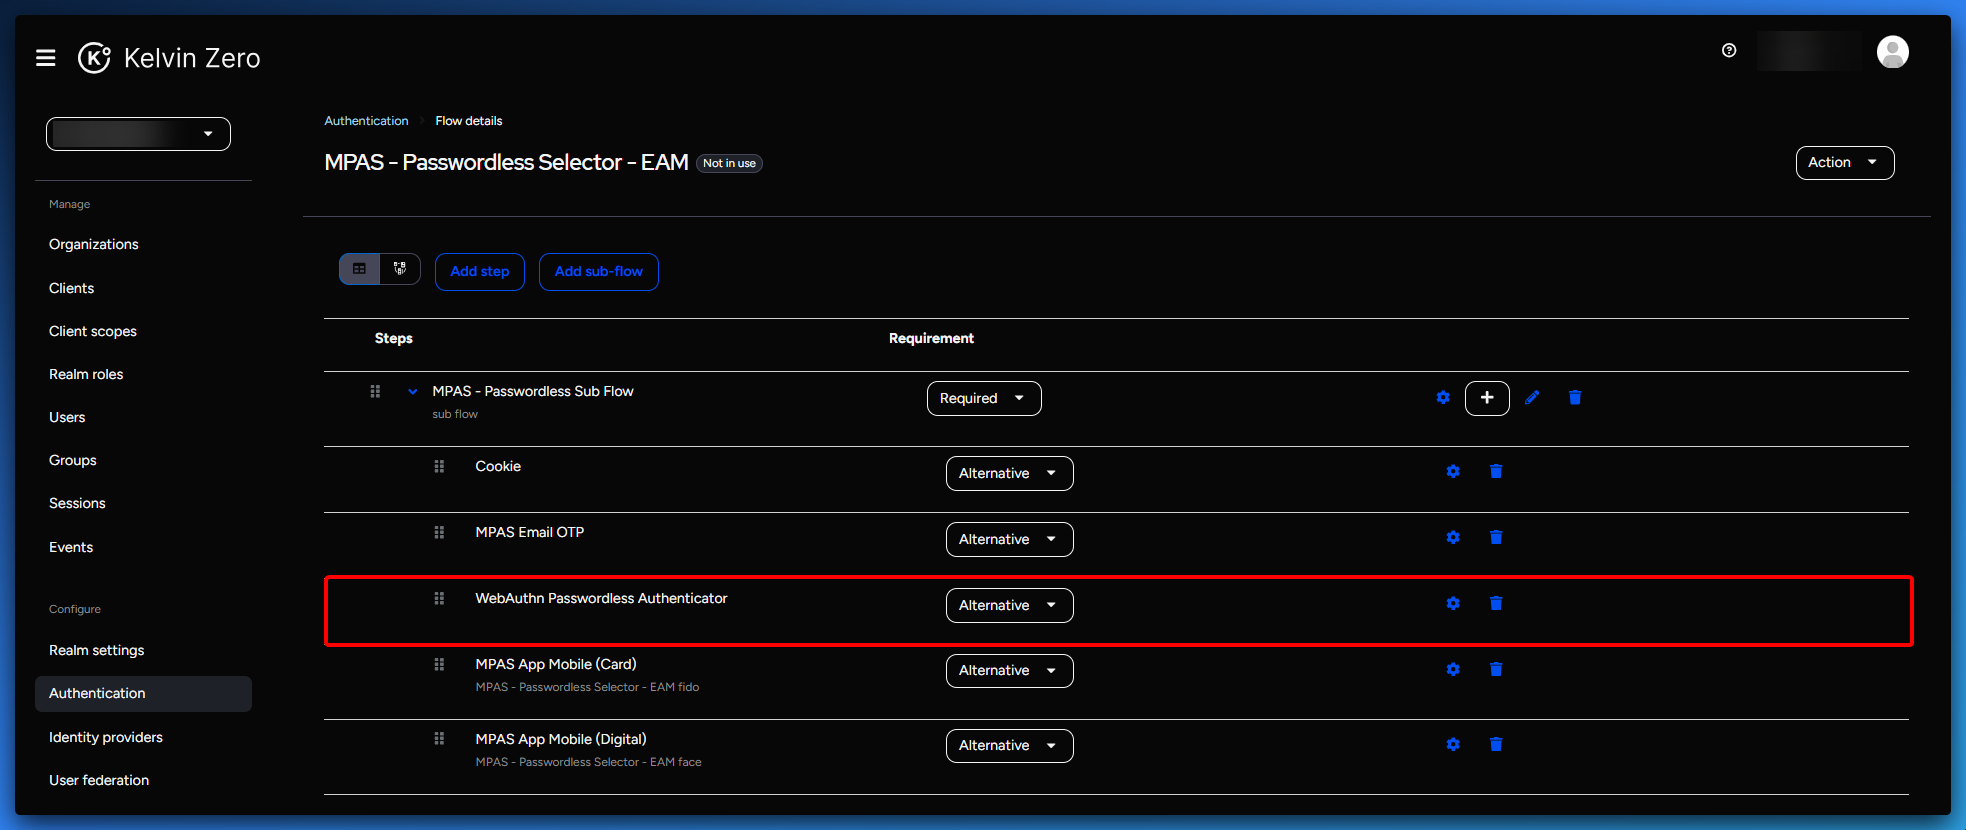
Task: Open settings gear for MPAS Email OTP
Action: [1453, 538]
